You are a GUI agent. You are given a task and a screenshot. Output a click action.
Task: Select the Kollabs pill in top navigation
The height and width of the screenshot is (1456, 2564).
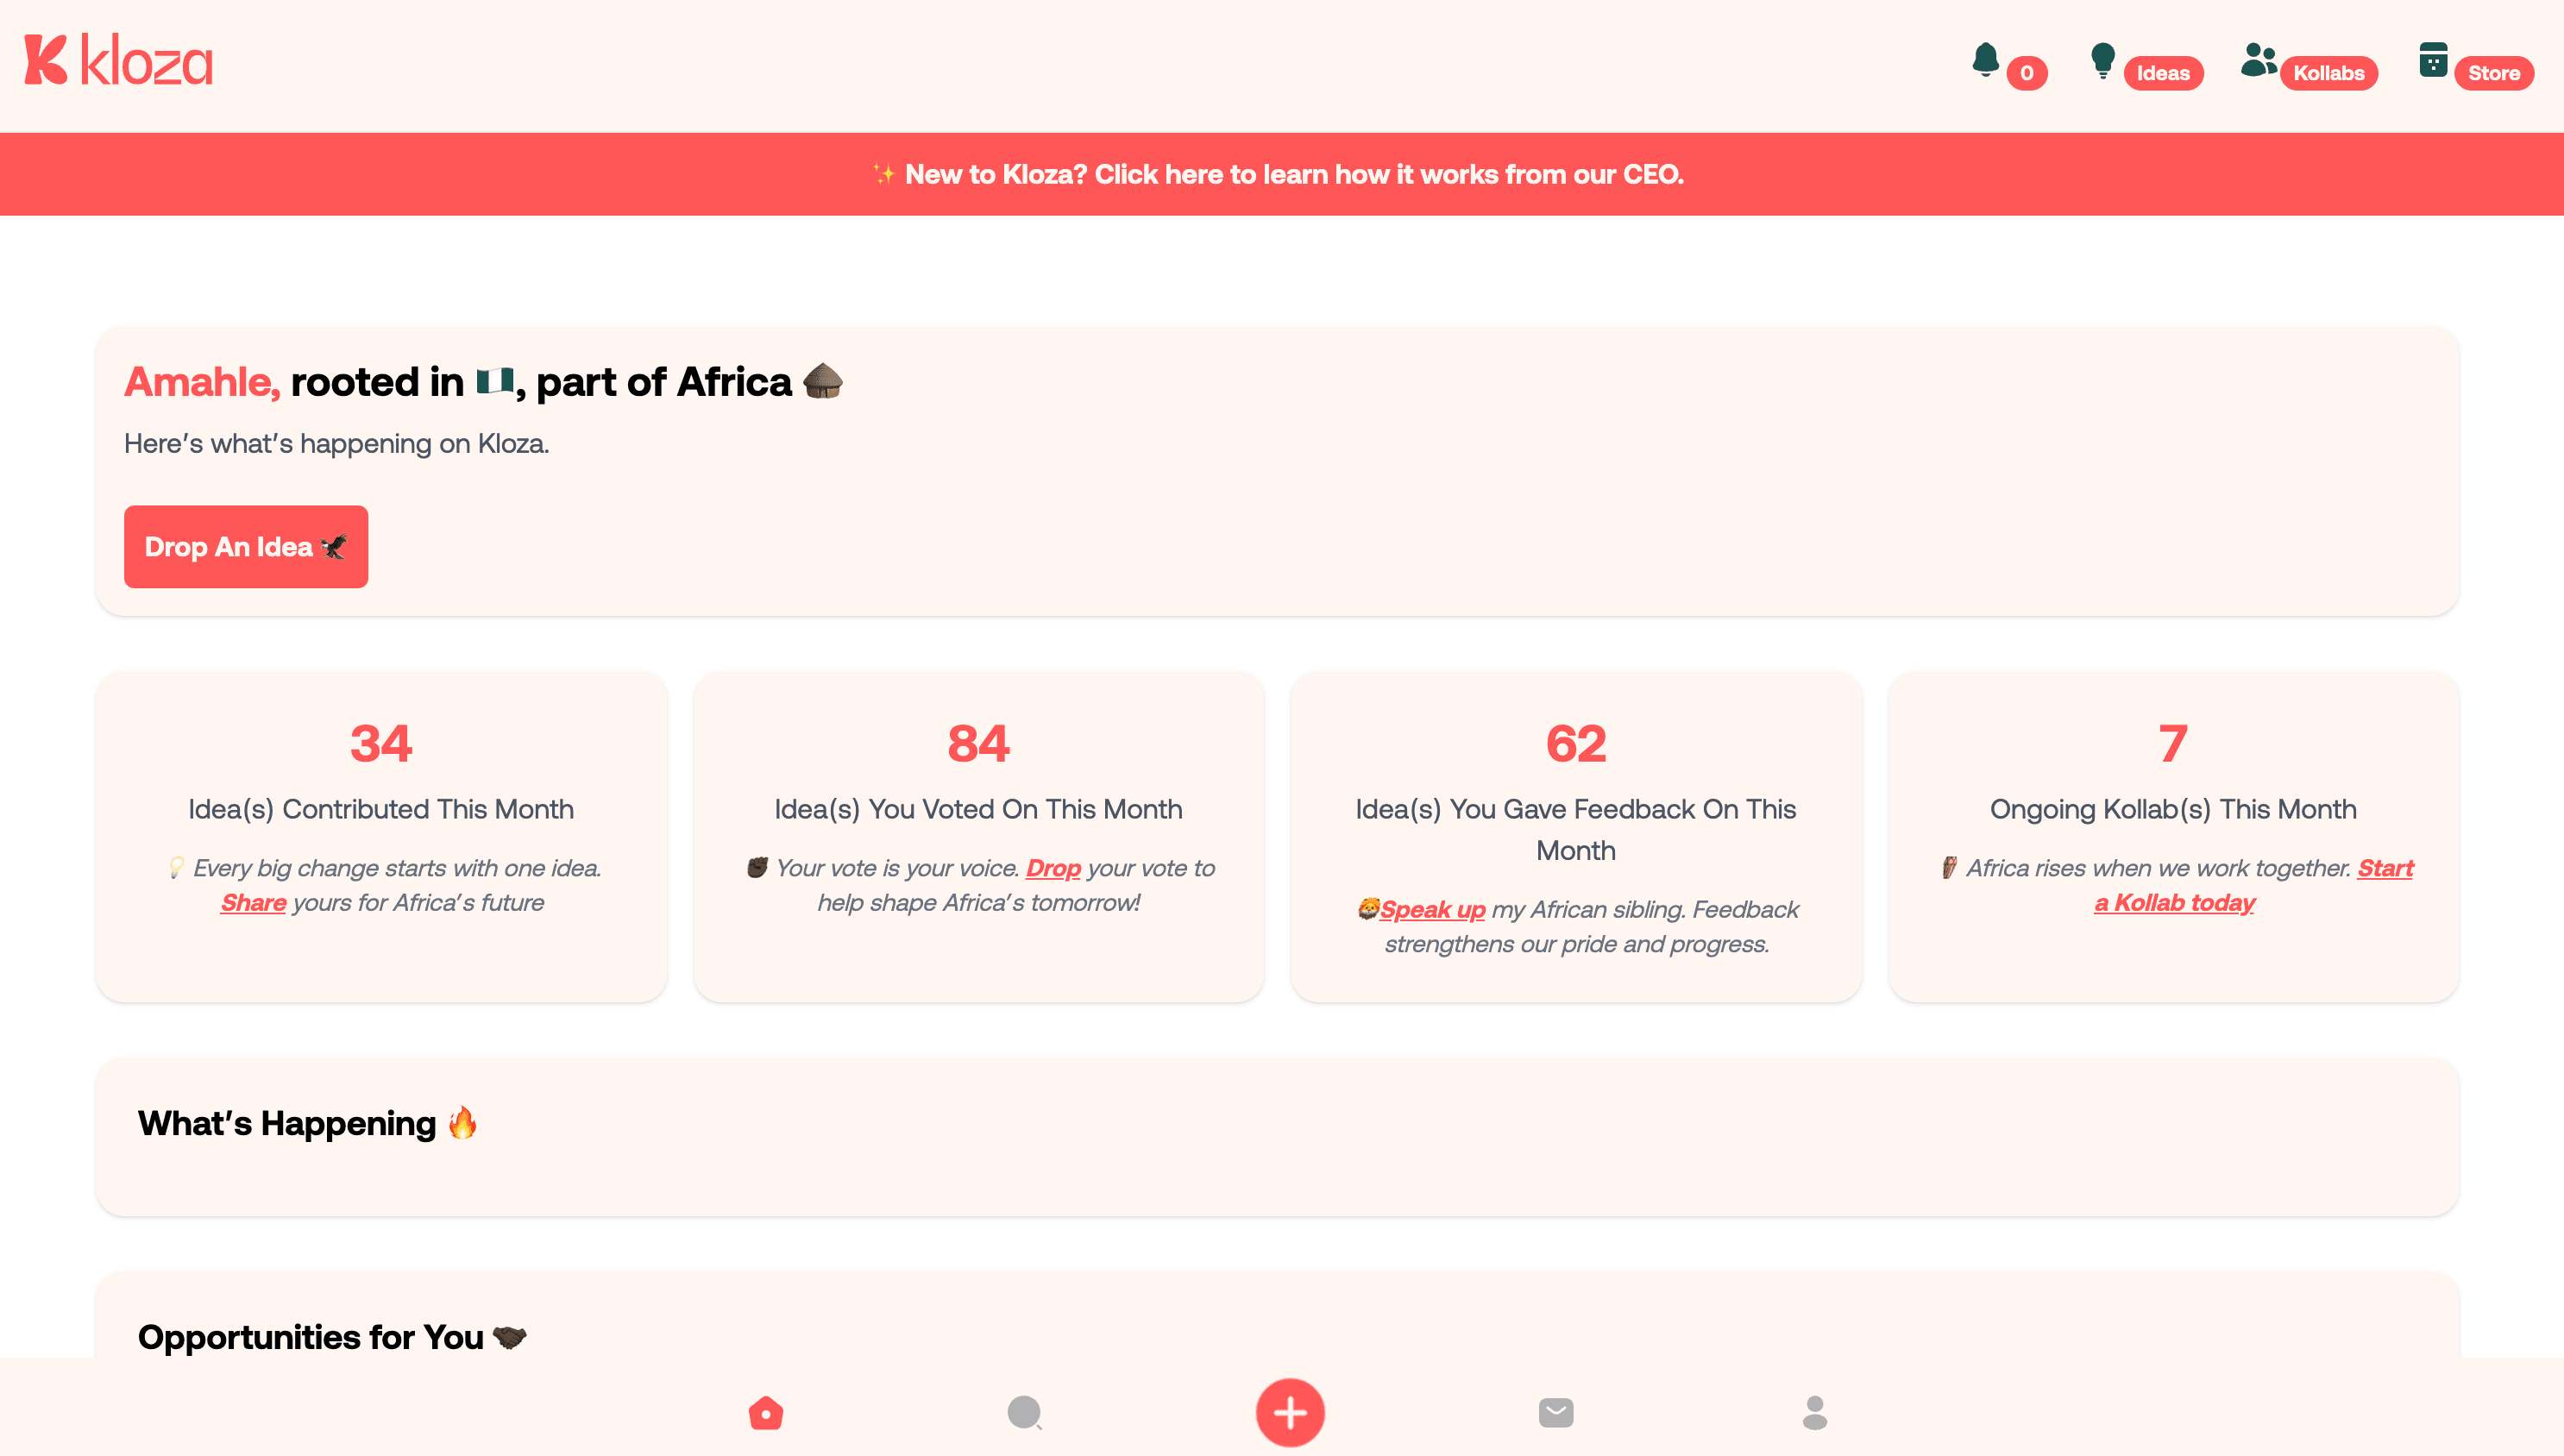(2329, 72)
